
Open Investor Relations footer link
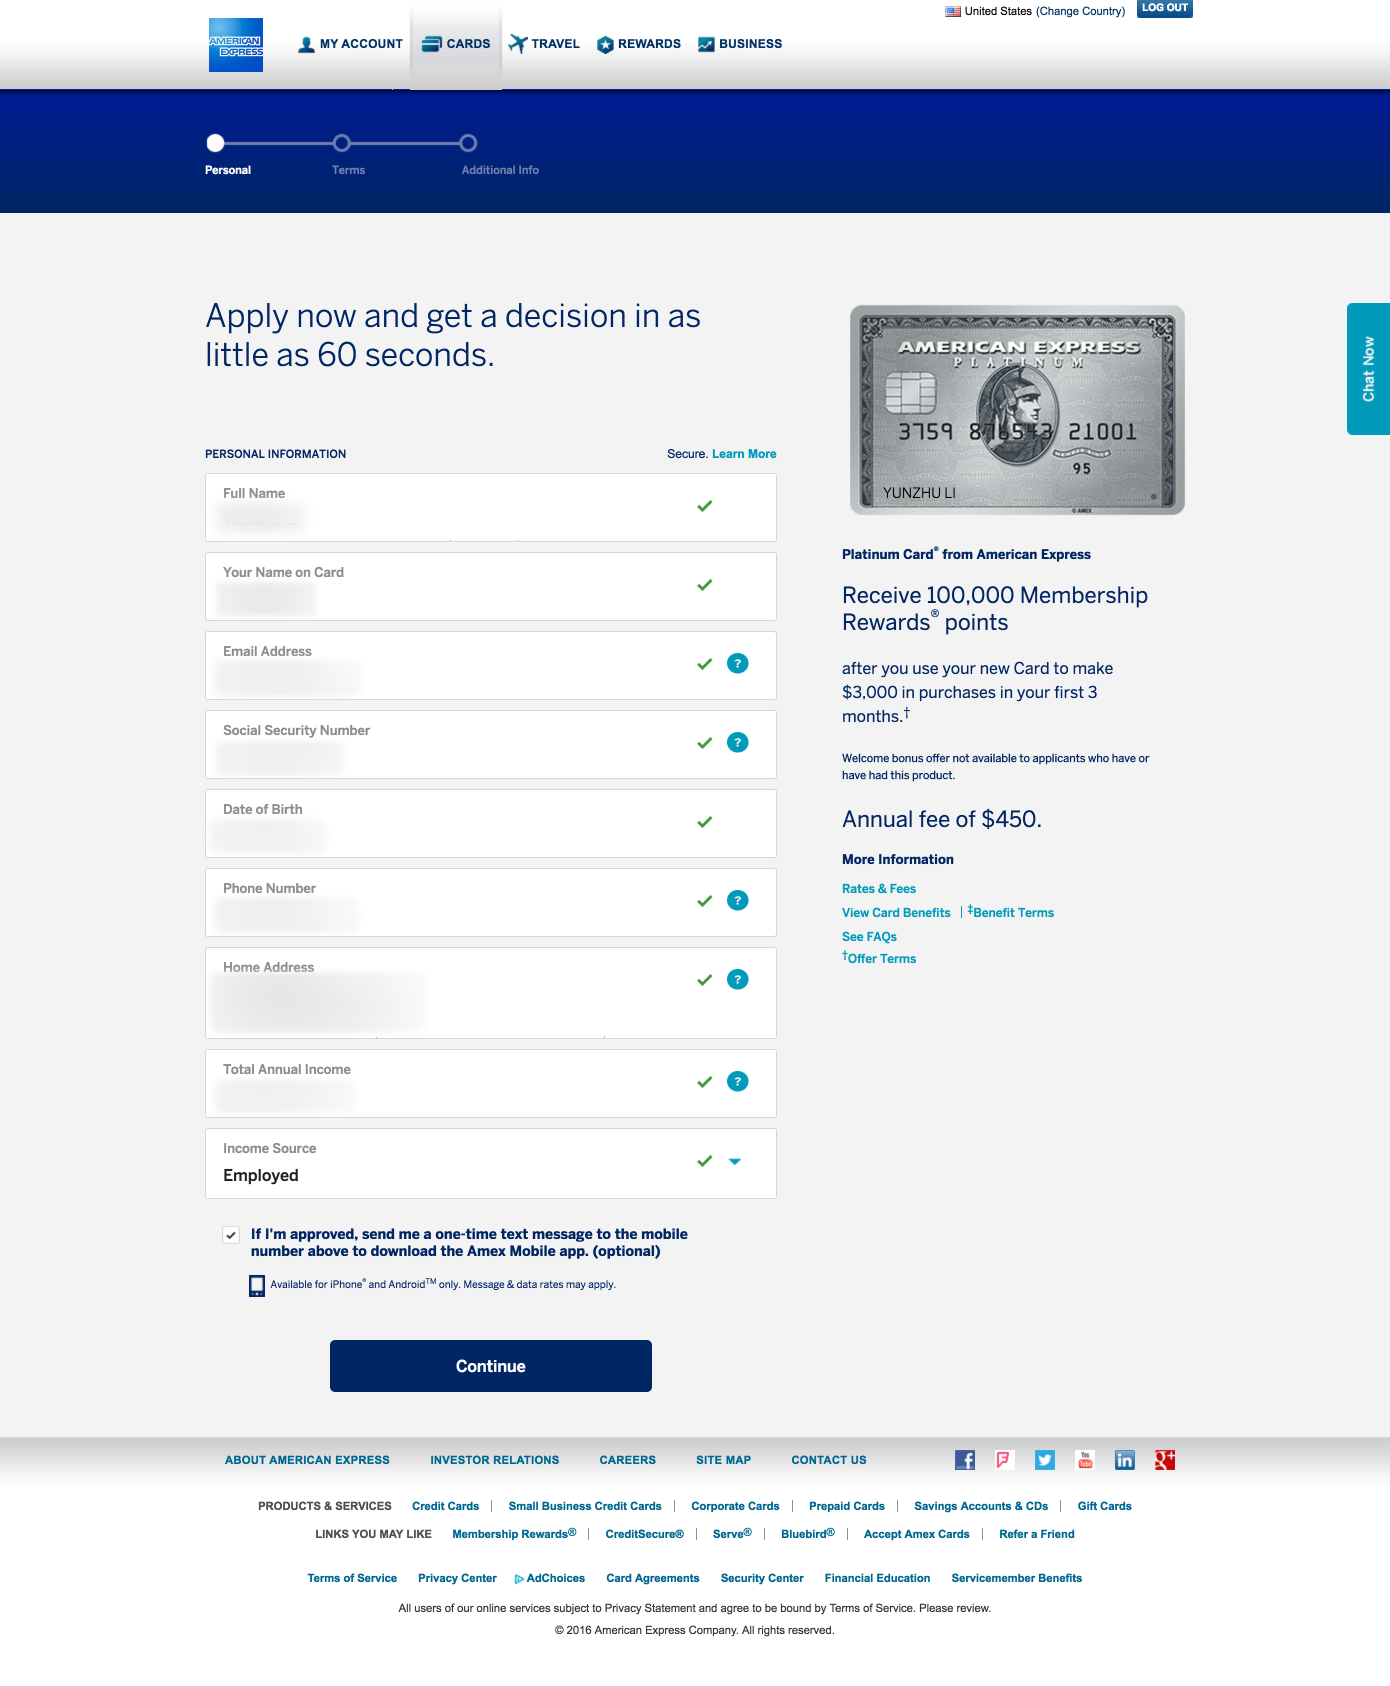coord(495,1460)
